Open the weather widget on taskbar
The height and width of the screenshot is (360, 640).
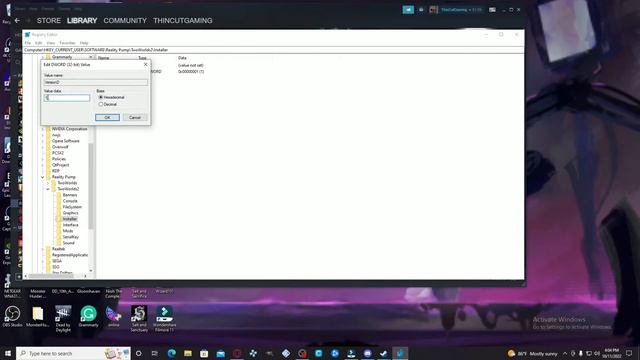[x=533, y=353]
